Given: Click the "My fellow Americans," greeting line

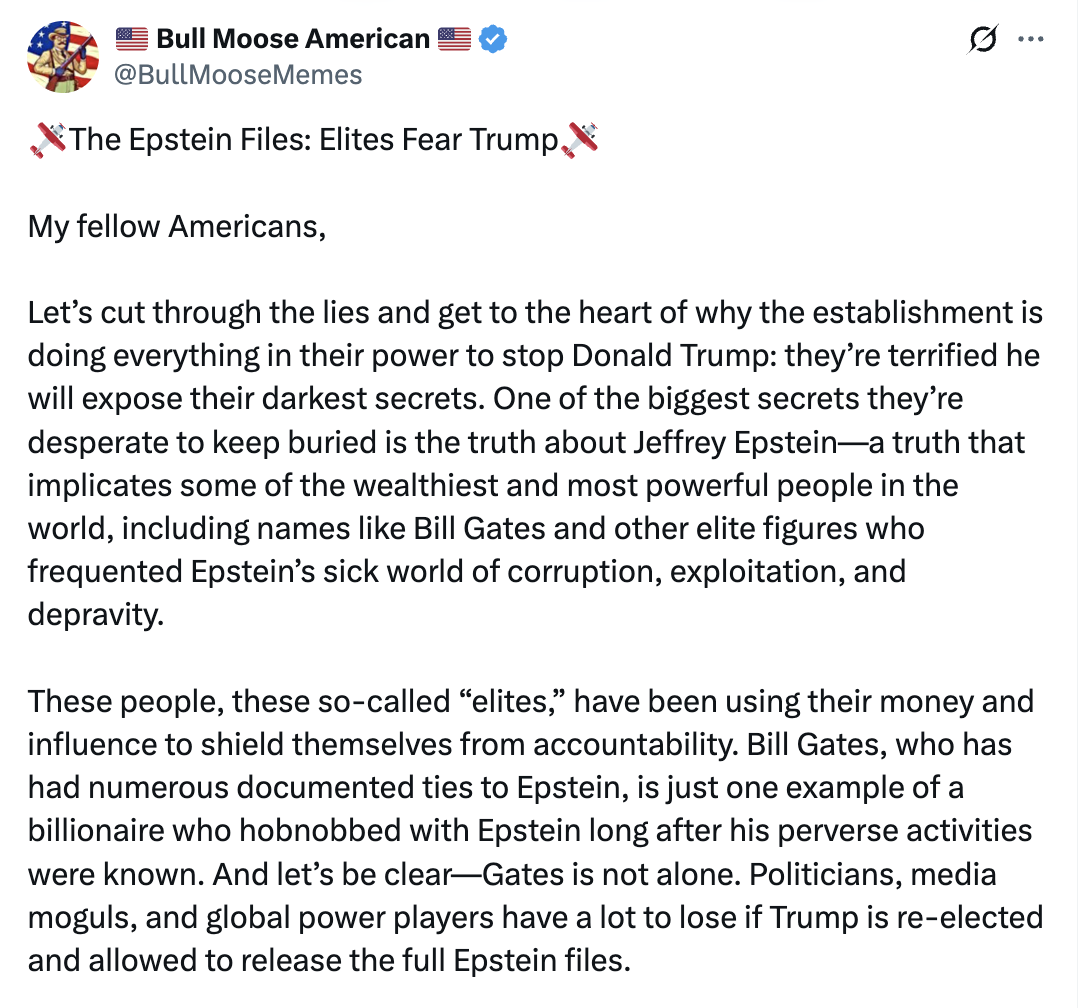Looking at the screenshot, I should [178, 227].
